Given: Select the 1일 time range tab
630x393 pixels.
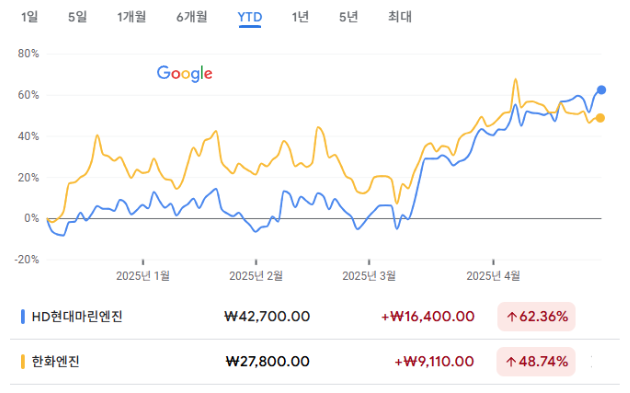Looking at the screenshot, I should tap(29, 17).
